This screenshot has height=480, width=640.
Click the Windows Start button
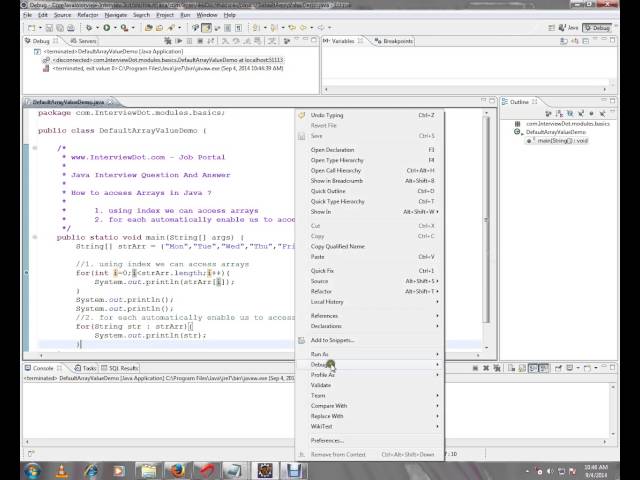coord(32,471)
